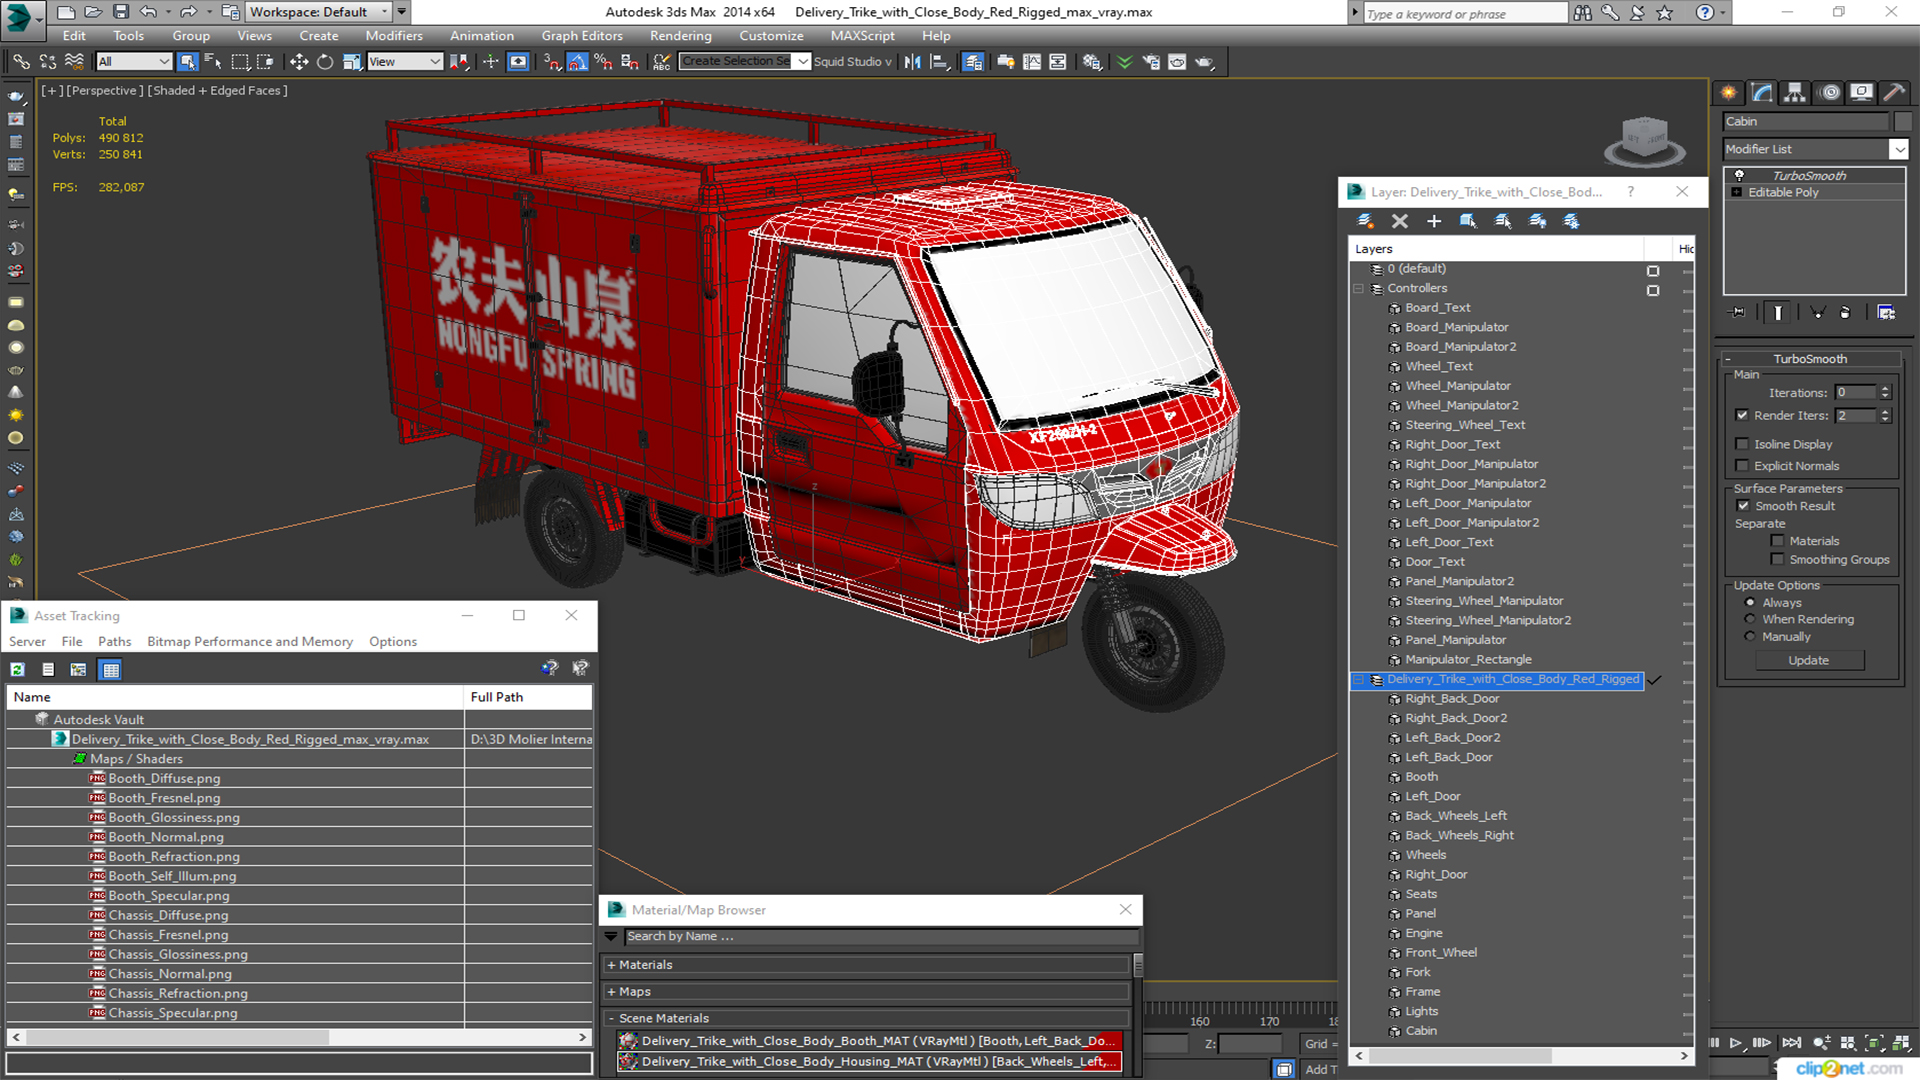Image resolution: width=1920 pixels, height=1080 pixels.
Task: Open the Modify command panel tab
Action: pos(1762,92)
